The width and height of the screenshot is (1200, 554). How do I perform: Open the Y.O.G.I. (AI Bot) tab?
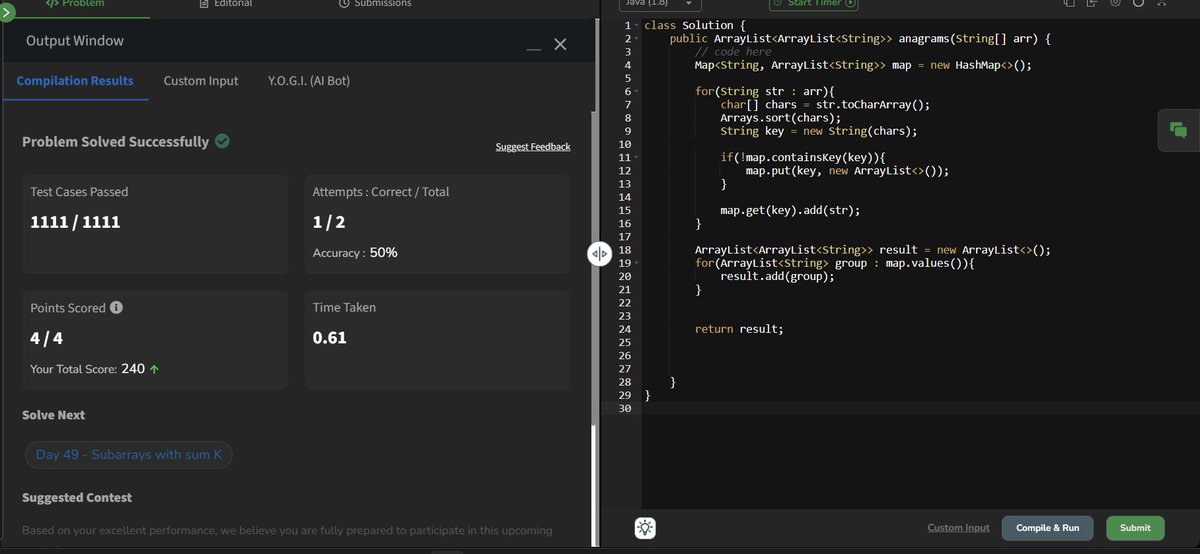click(309, 81)
